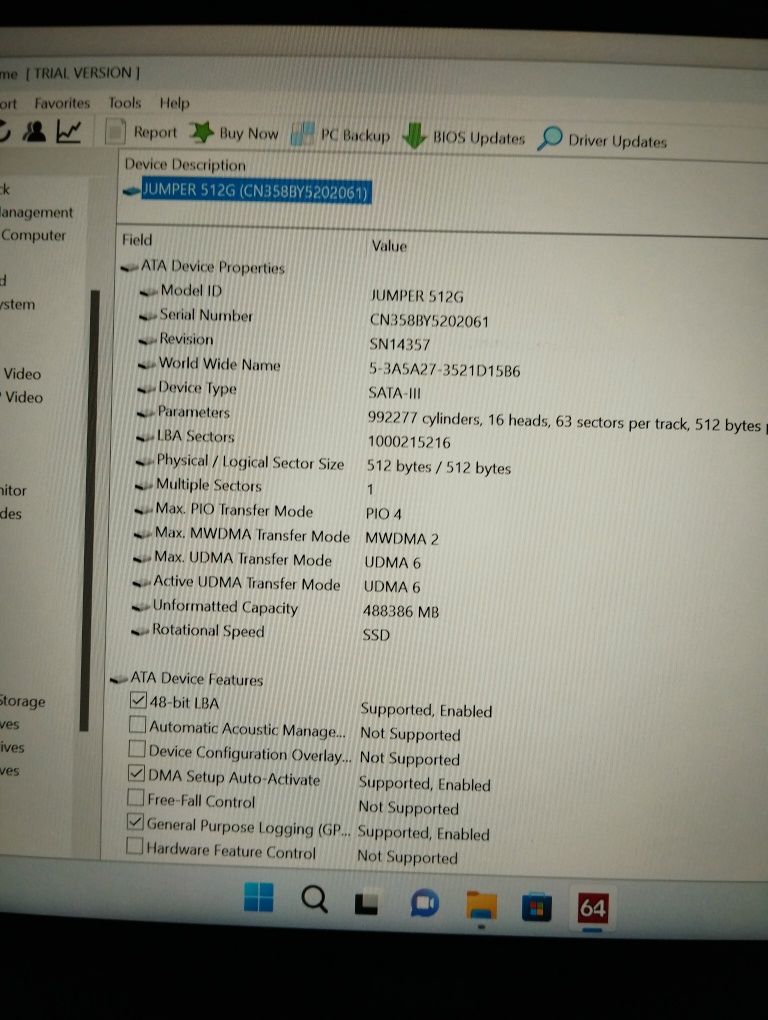Click the Device Description header label
Image resolution: width=768 pixels, height=1020 pixels.
pos(185,165)
